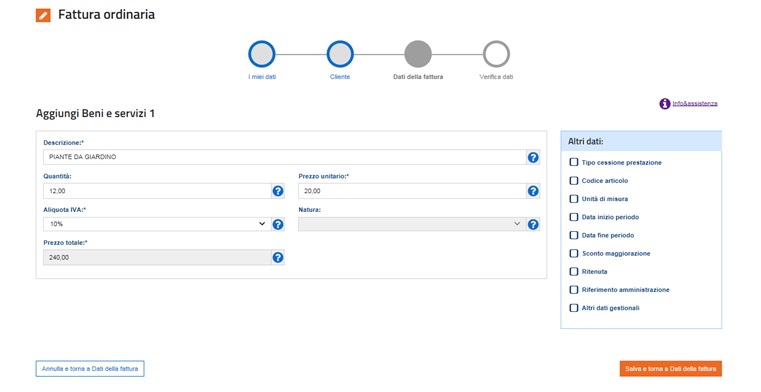Screen dimensions: 761x392
Task: Open help icon for Aliquota IVA field
Action: pos(278,224)
